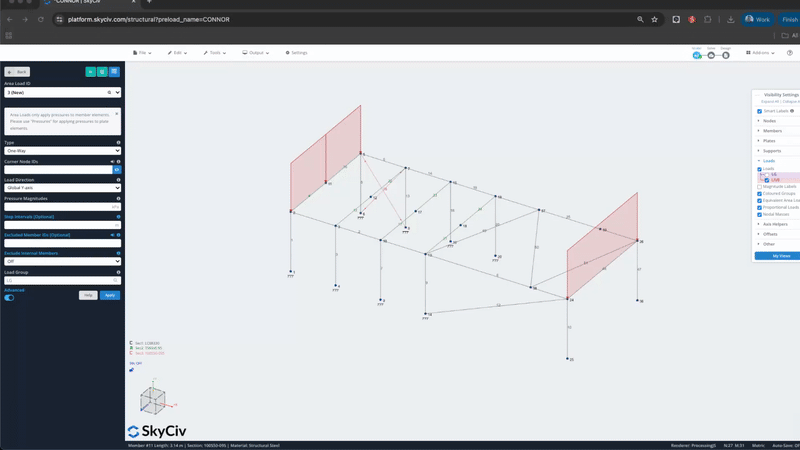
Task: Toggle the Advanced switch off
Action: click(9, 298)
